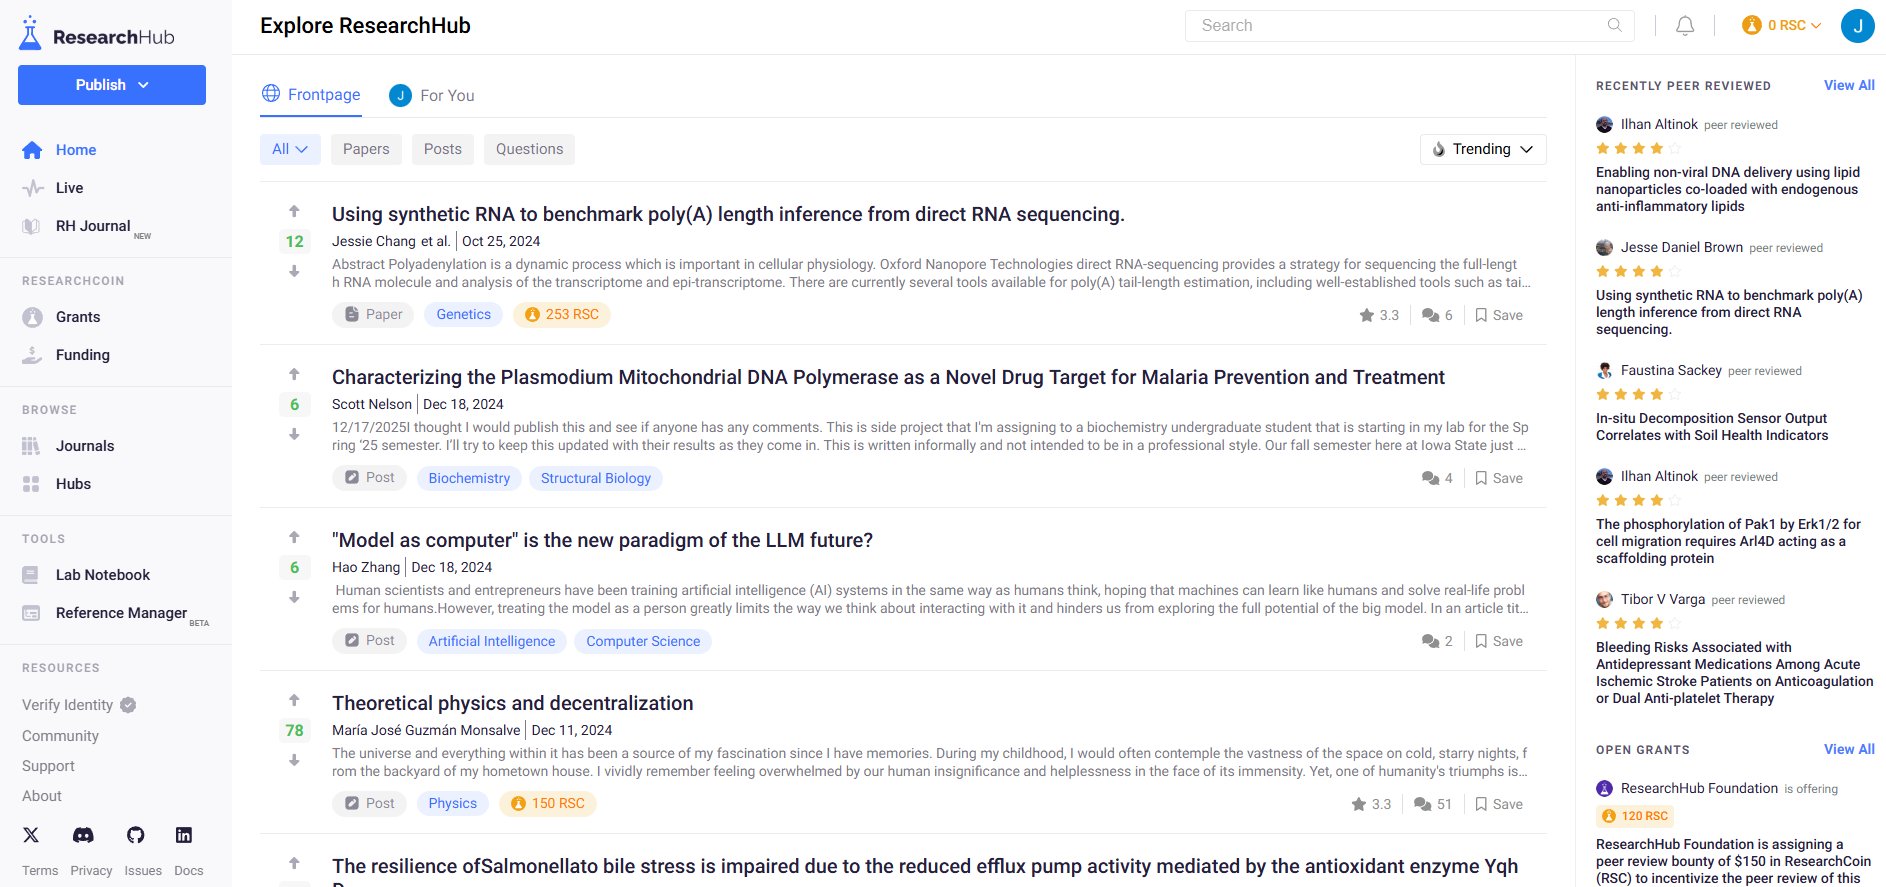
Task: Open the 51 comments on Theoretical physics post
Action: point(1433,804)
